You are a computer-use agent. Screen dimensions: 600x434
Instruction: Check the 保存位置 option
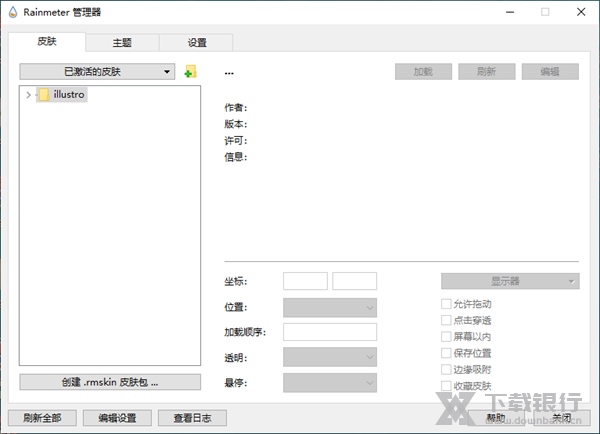coord(446,353)
